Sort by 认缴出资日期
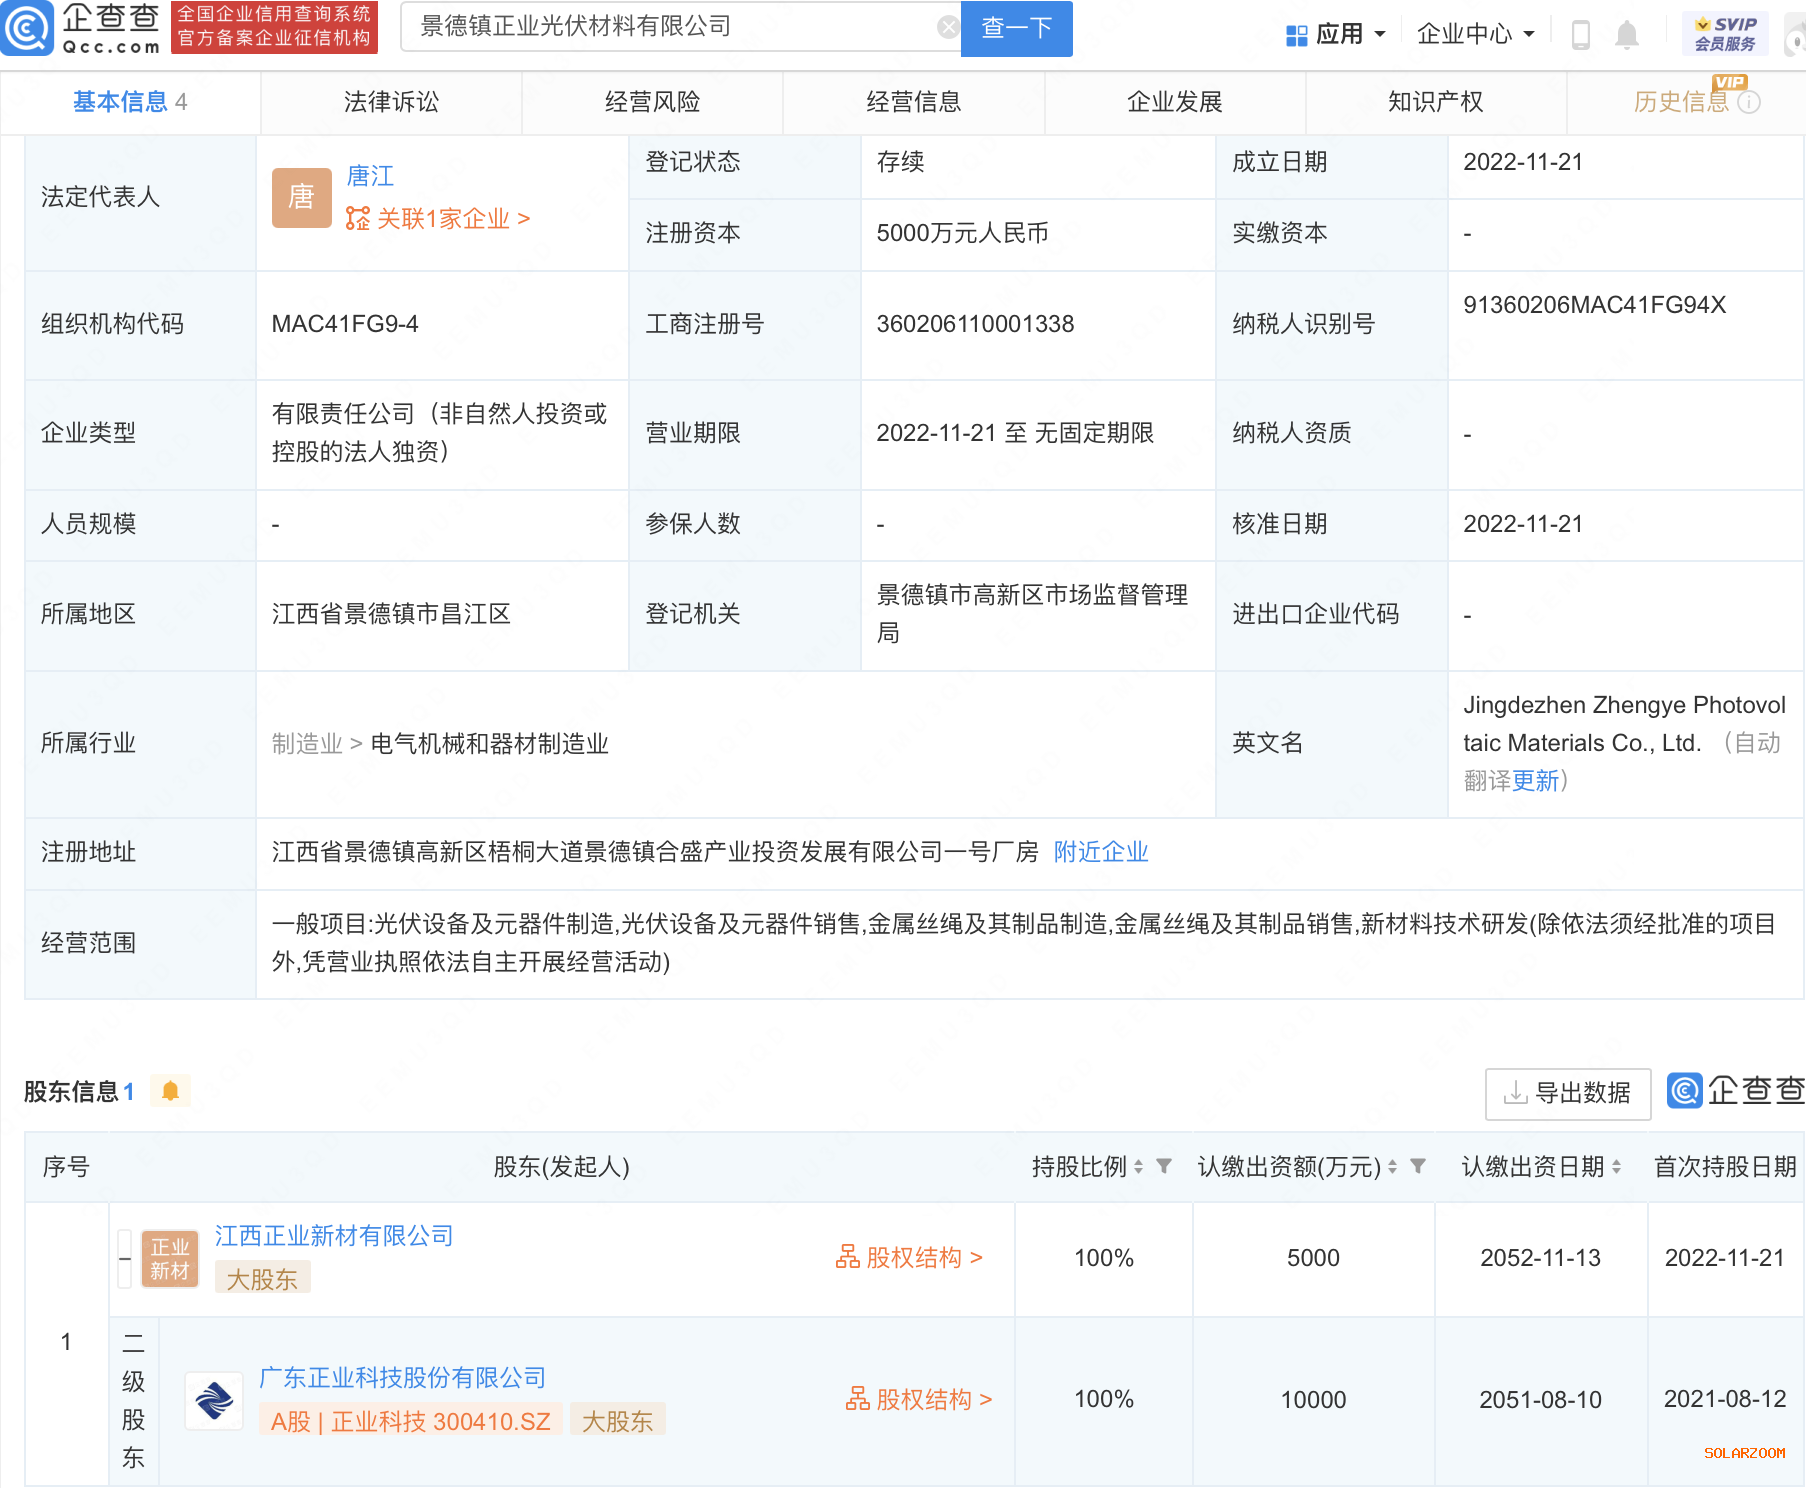Image resolution: width=1806 pixels, height=1488 pixels. (1616, 1167)
